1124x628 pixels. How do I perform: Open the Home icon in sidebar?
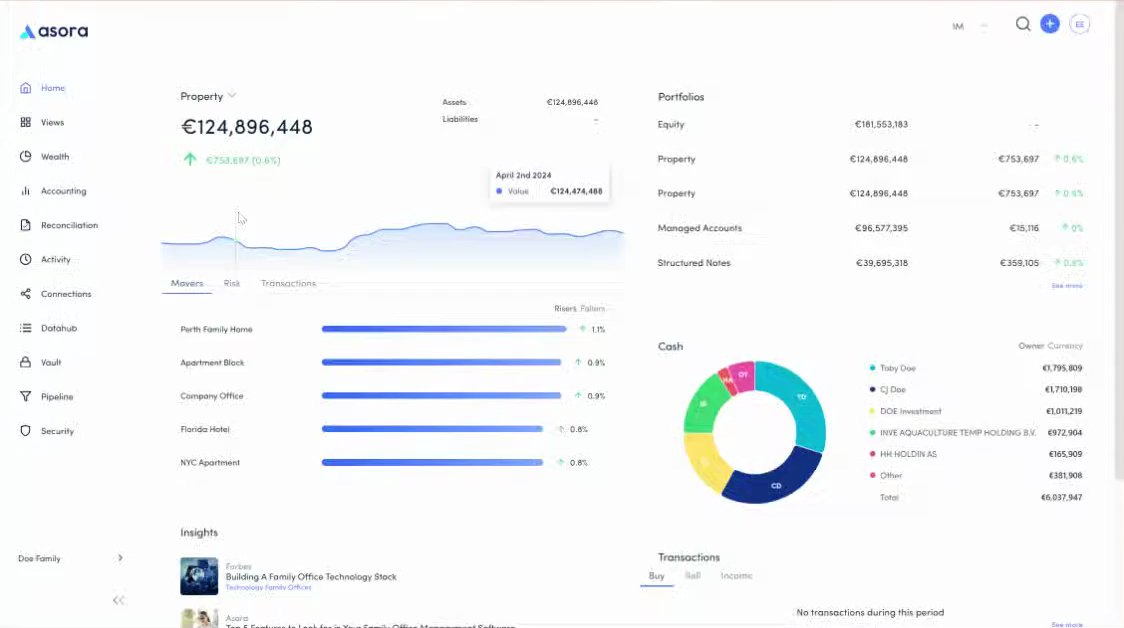click(x=26, y=88)
